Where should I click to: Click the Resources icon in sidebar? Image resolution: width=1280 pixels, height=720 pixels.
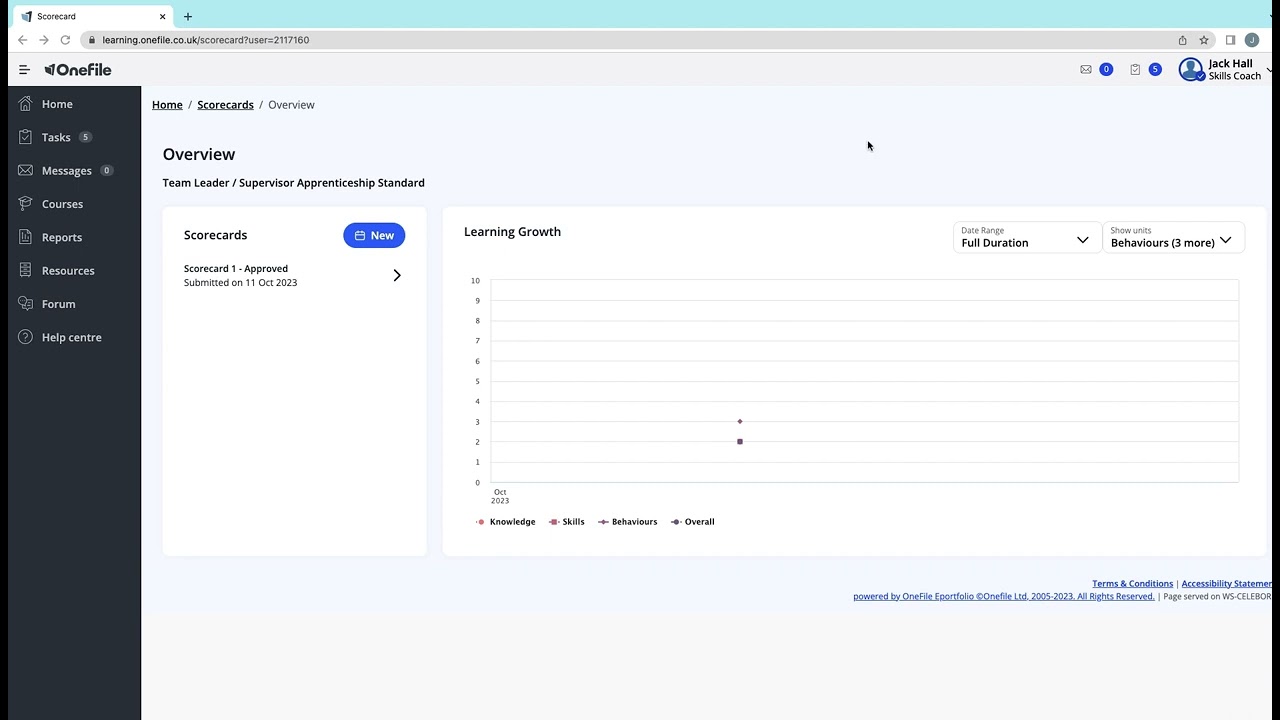click(25, 271)
